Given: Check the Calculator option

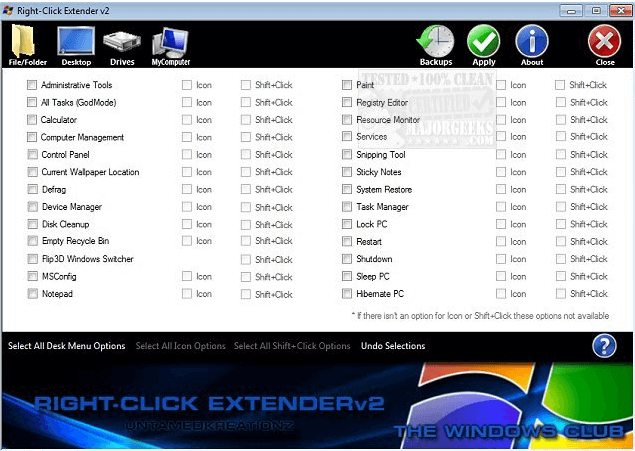Looking at the screenshot, I should pyautogui.click(x=32, y=120).
